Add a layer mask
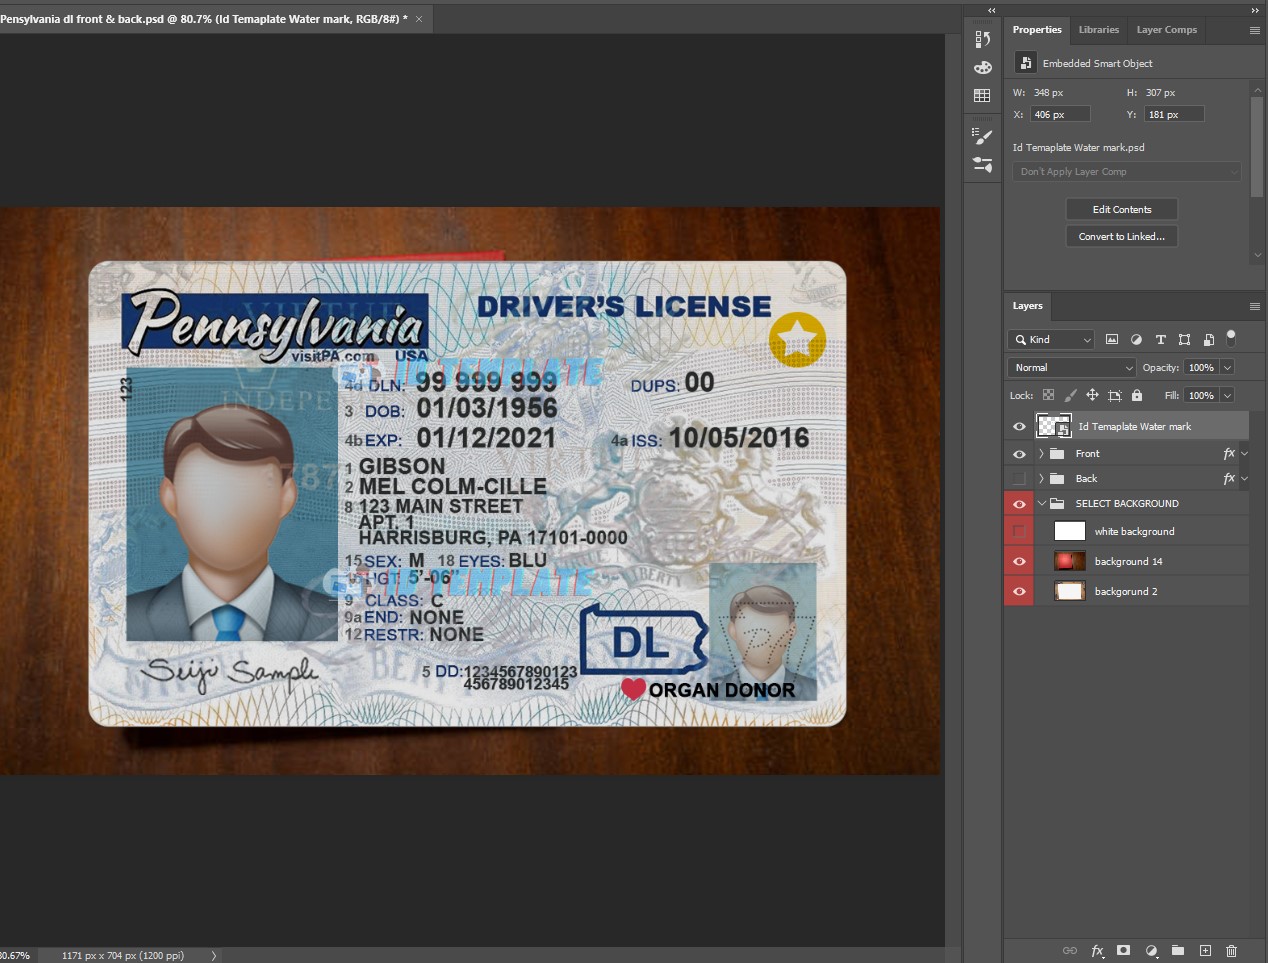This screenshot has width=1268, height=963. 1124,951
